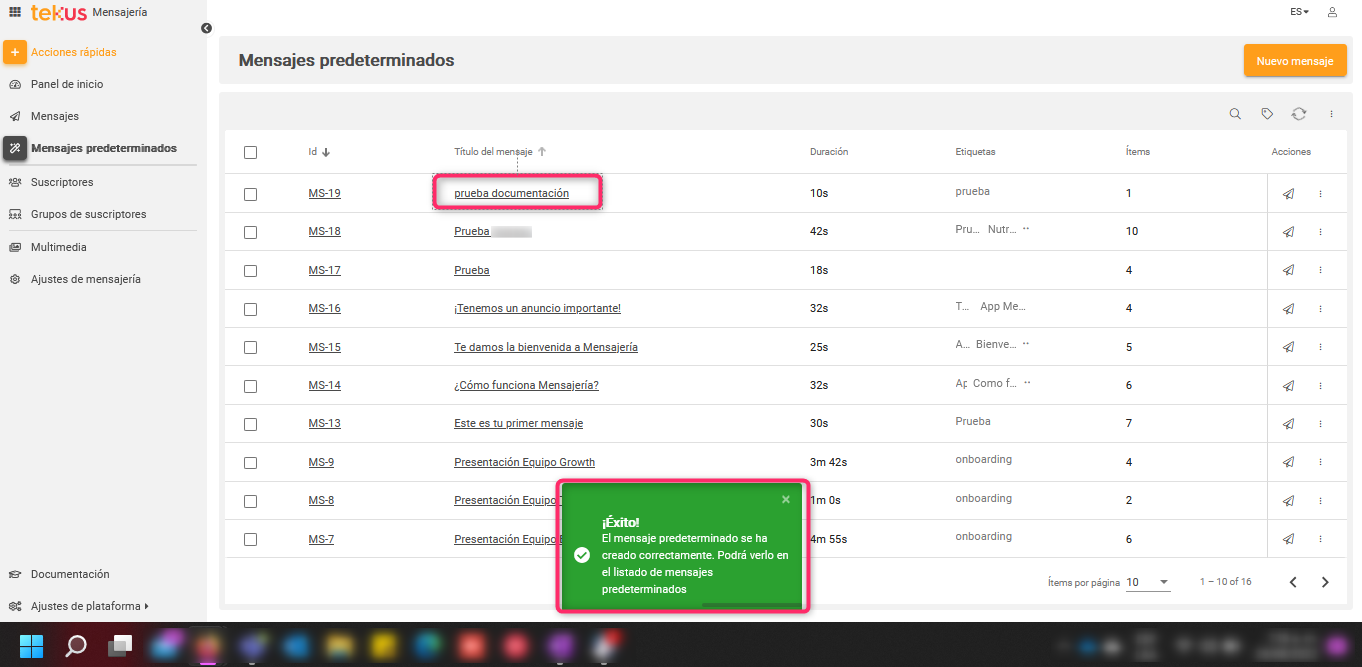Viewport: 1362px width, 667px height.
Task: Click the Nuevo mensaje button
Action: coord(1294,61)
